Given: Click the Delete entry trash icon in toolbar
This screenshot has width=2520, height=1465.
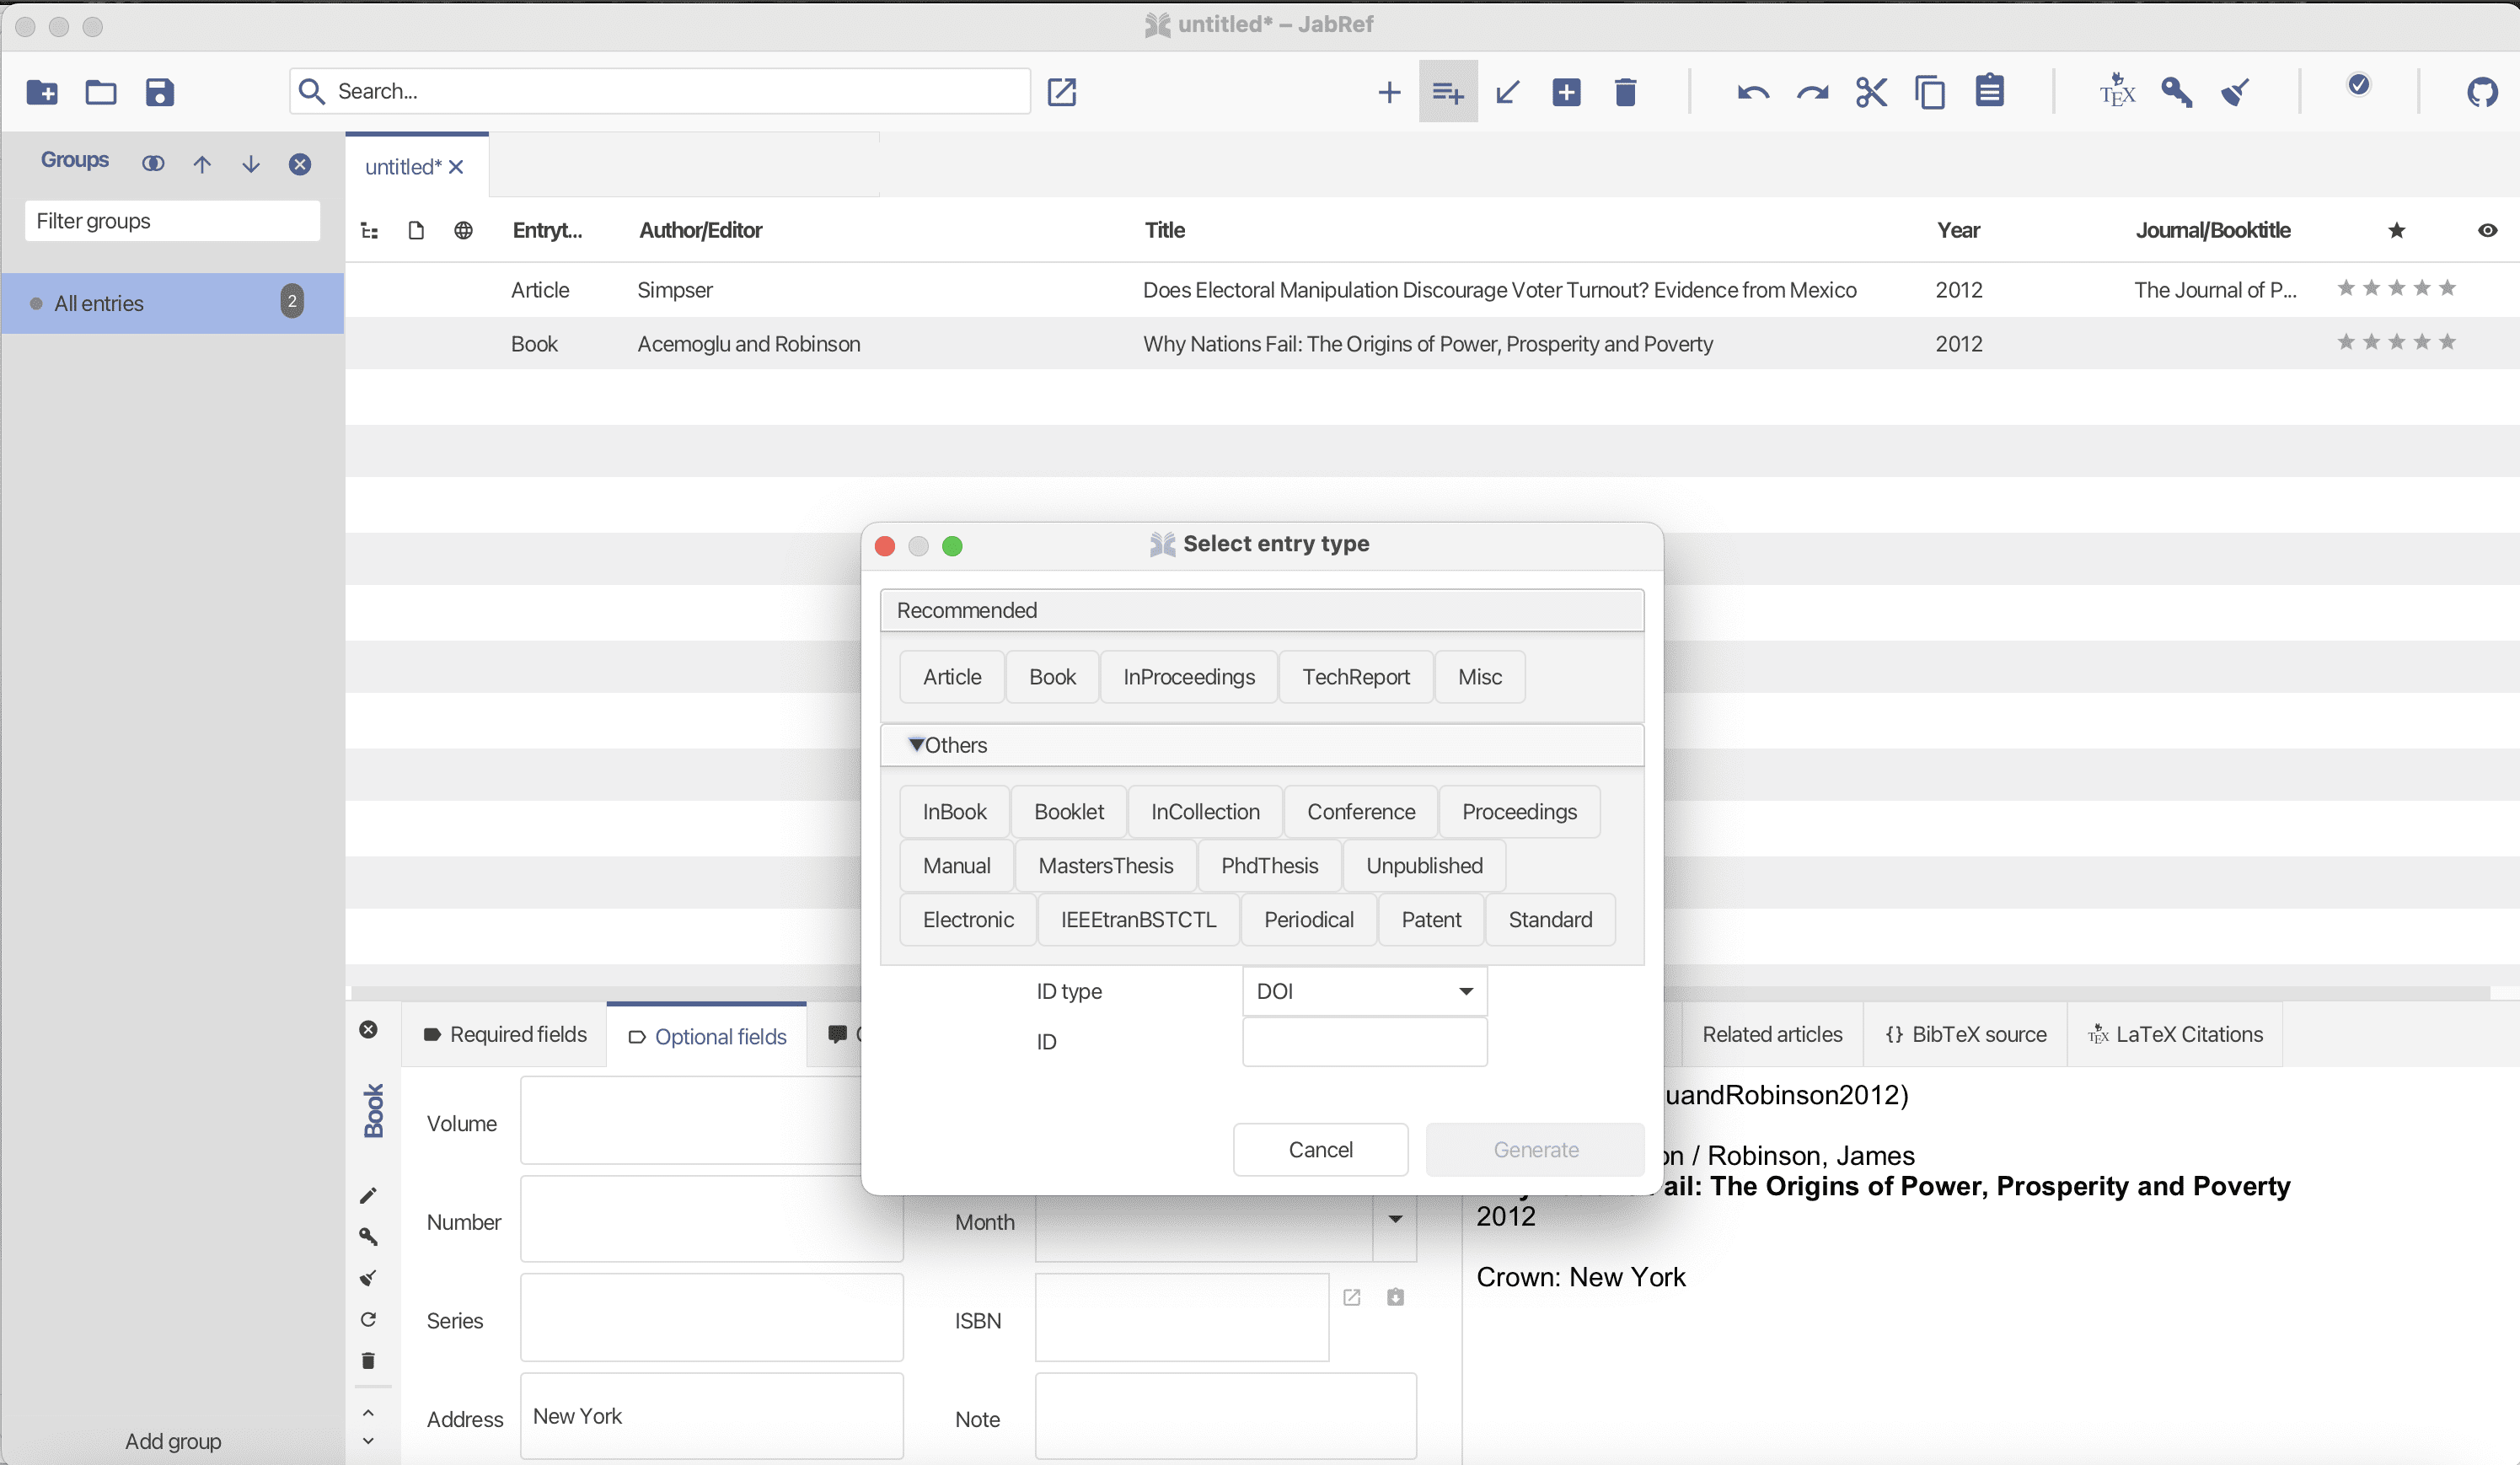Looking at the screenshot, I should (x=1625, y=92).
